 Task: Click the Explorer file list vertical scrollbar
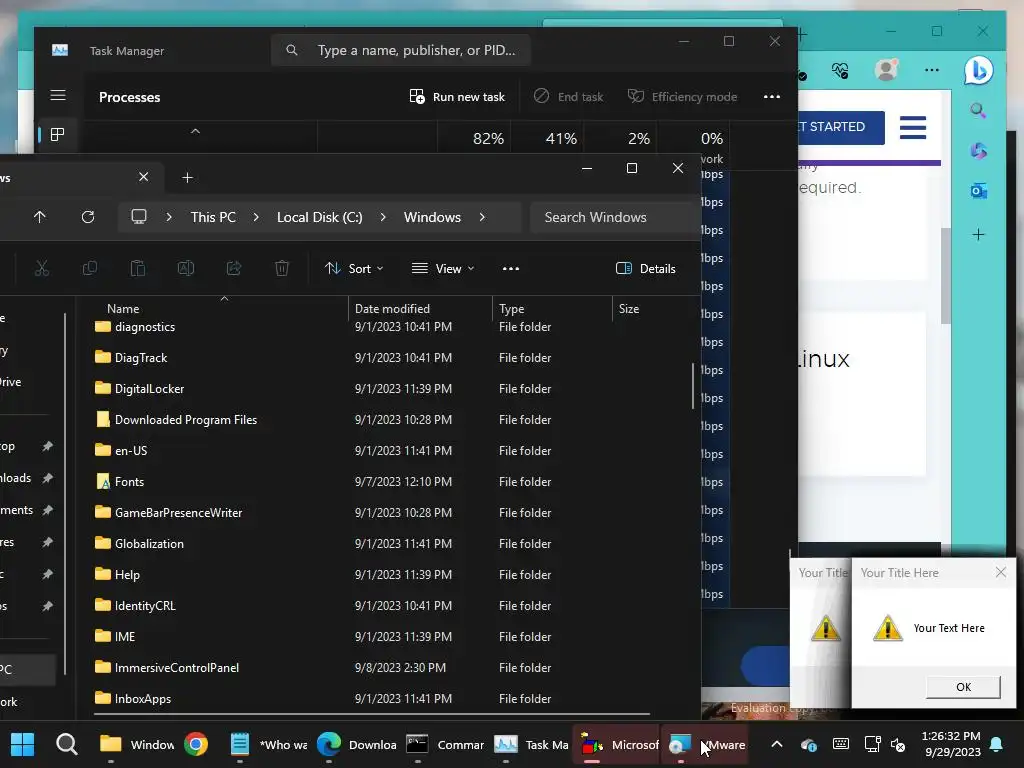pyautogui.click(x=693, y=386)
